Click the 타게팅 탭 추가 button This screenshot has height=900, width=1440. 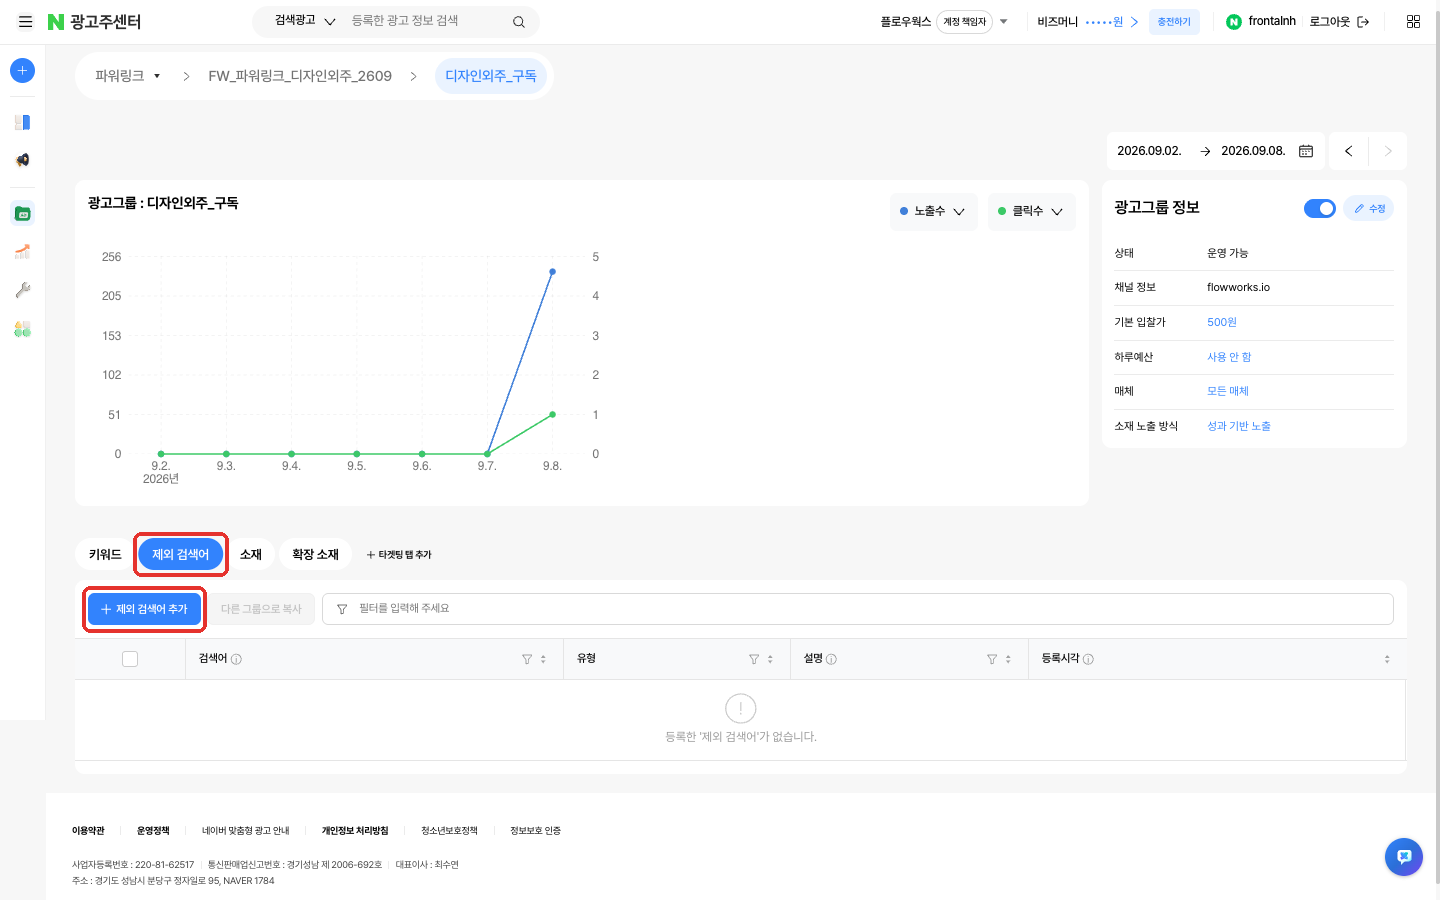[x=399, y=555]
